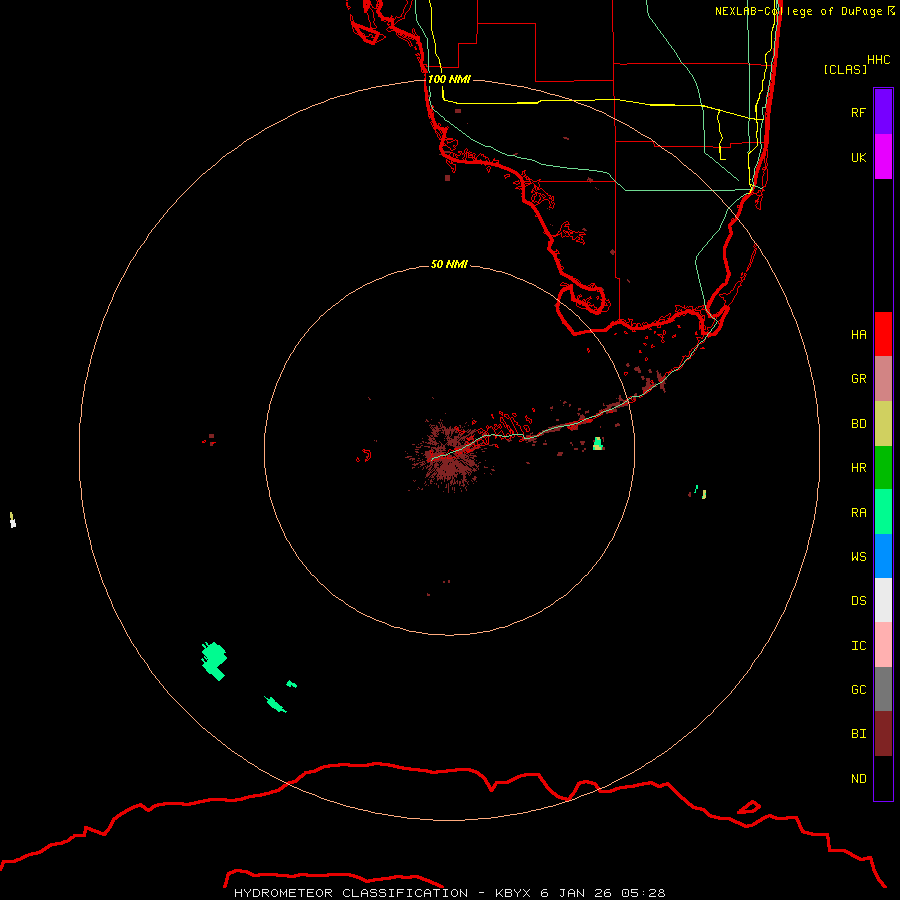Click the 50 NMI range ring label

click(449, 264)
